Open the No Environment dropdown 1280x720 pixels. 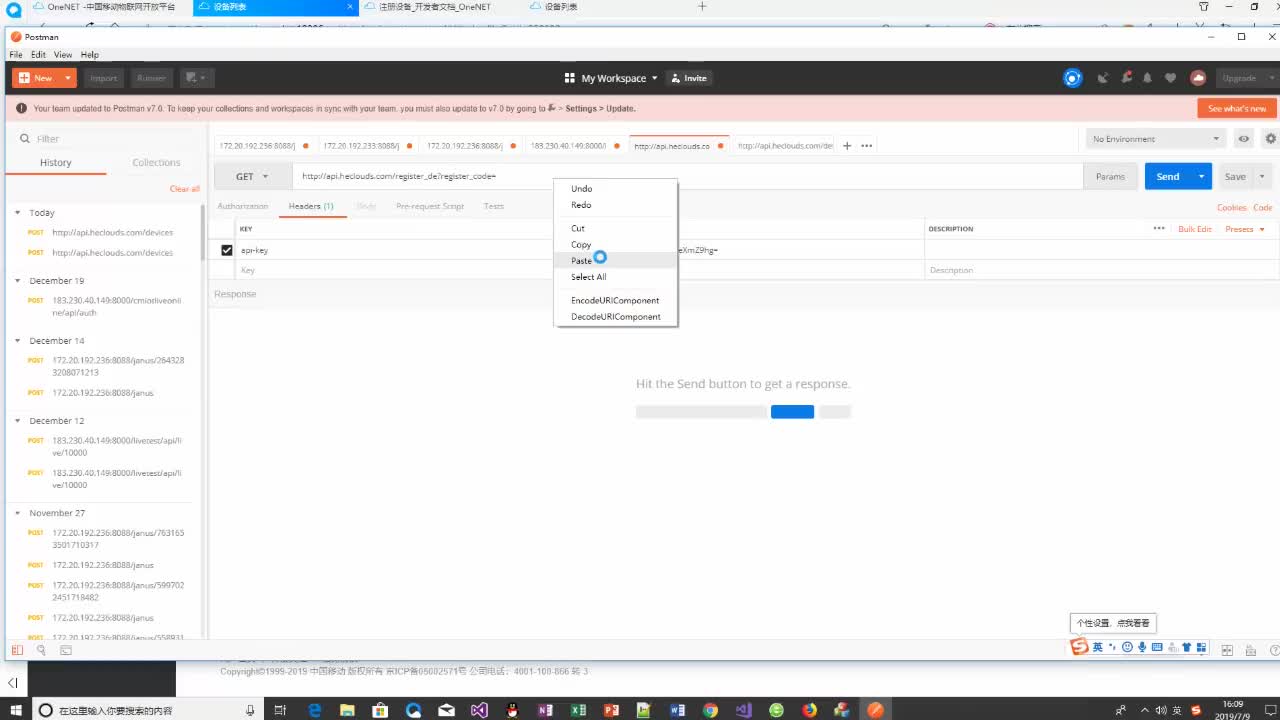click(x=1156, y=139)
